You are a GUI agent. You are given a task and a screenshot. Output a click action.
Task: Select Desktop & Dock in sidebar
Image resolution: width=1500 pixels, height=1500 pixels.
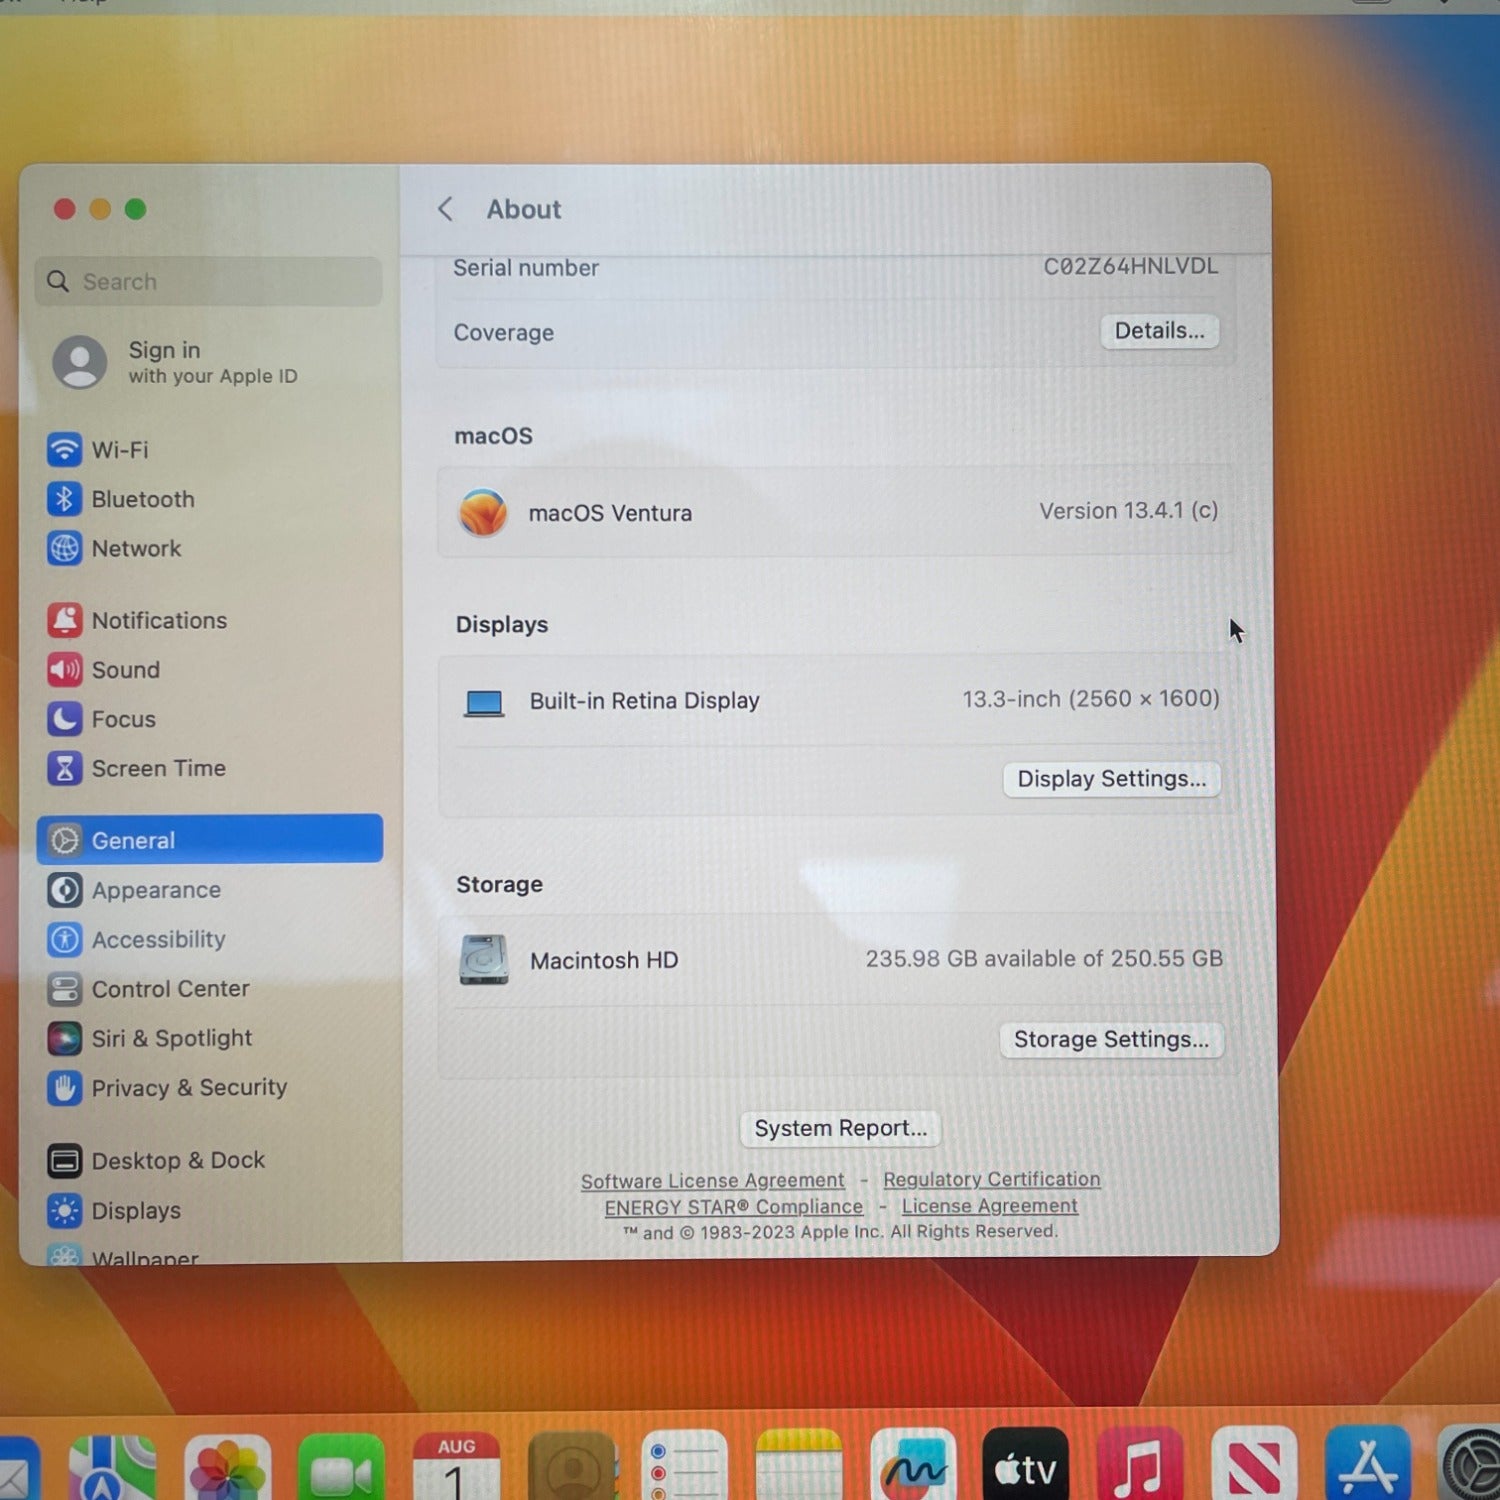[209, 1160]
